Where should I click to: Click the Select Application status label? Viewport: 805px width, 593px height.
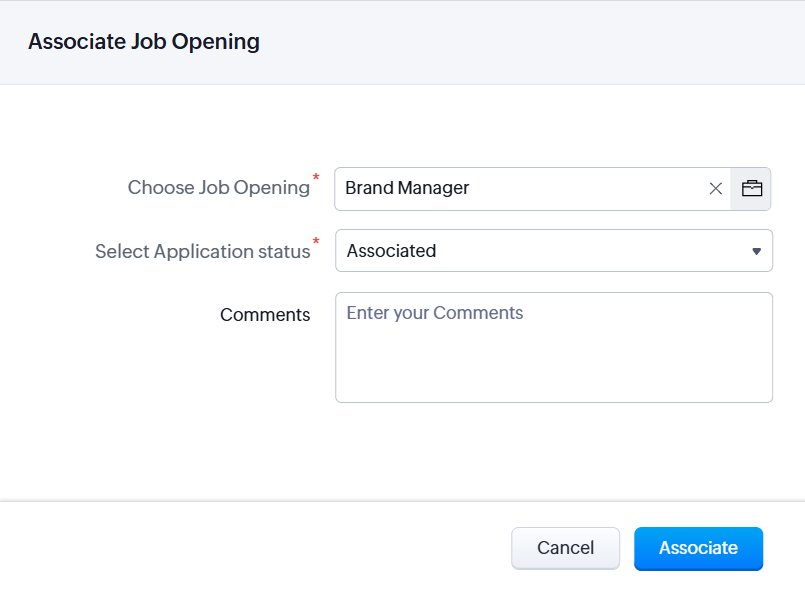203,252
